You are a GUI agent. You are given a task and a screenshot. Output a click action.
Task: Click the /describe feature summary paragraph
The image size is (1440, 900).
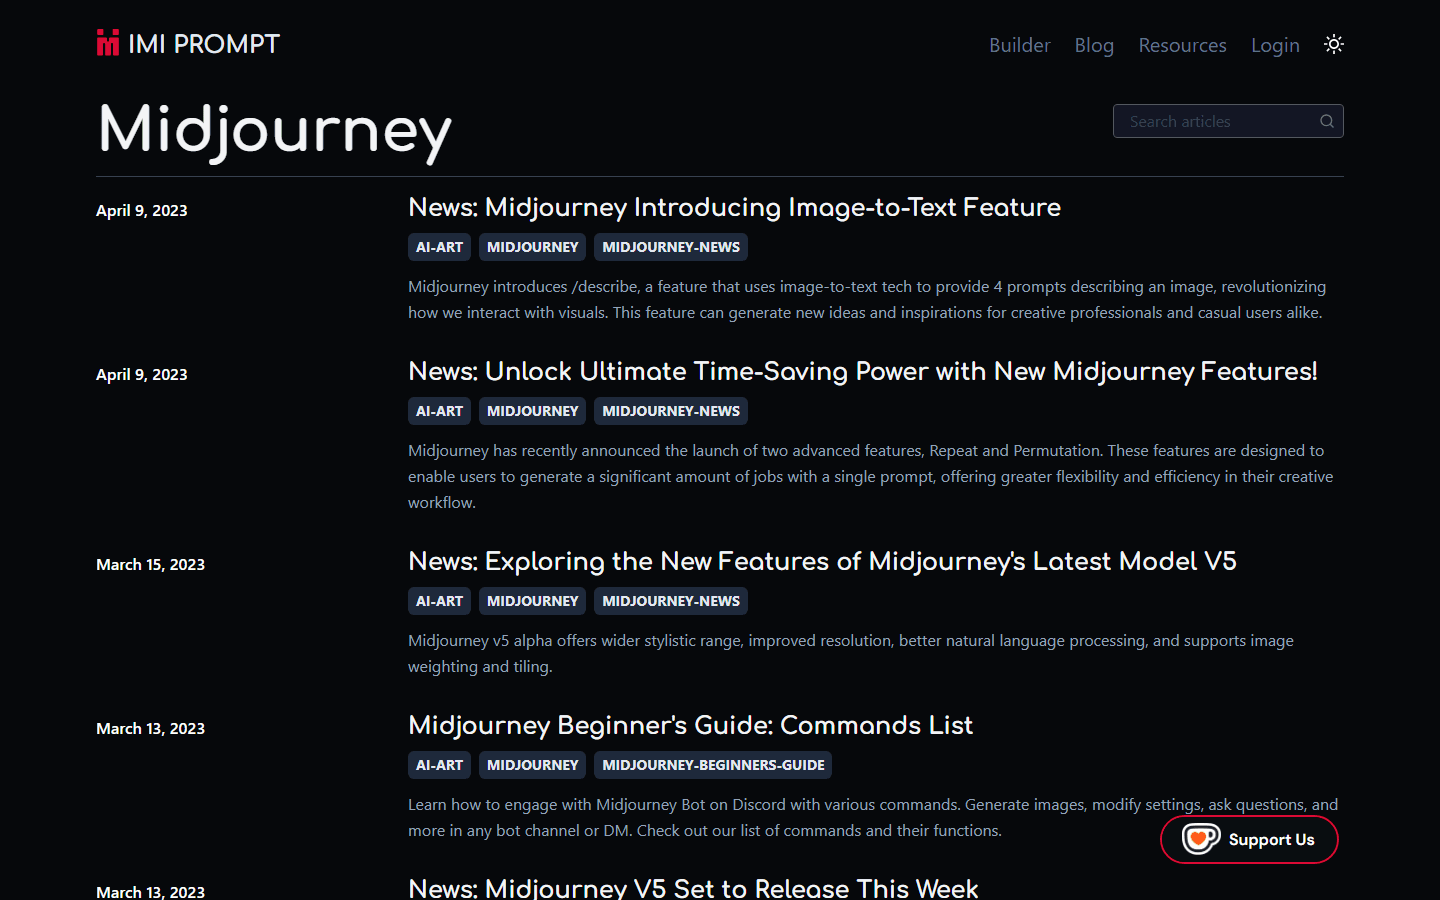coord(867,299)
